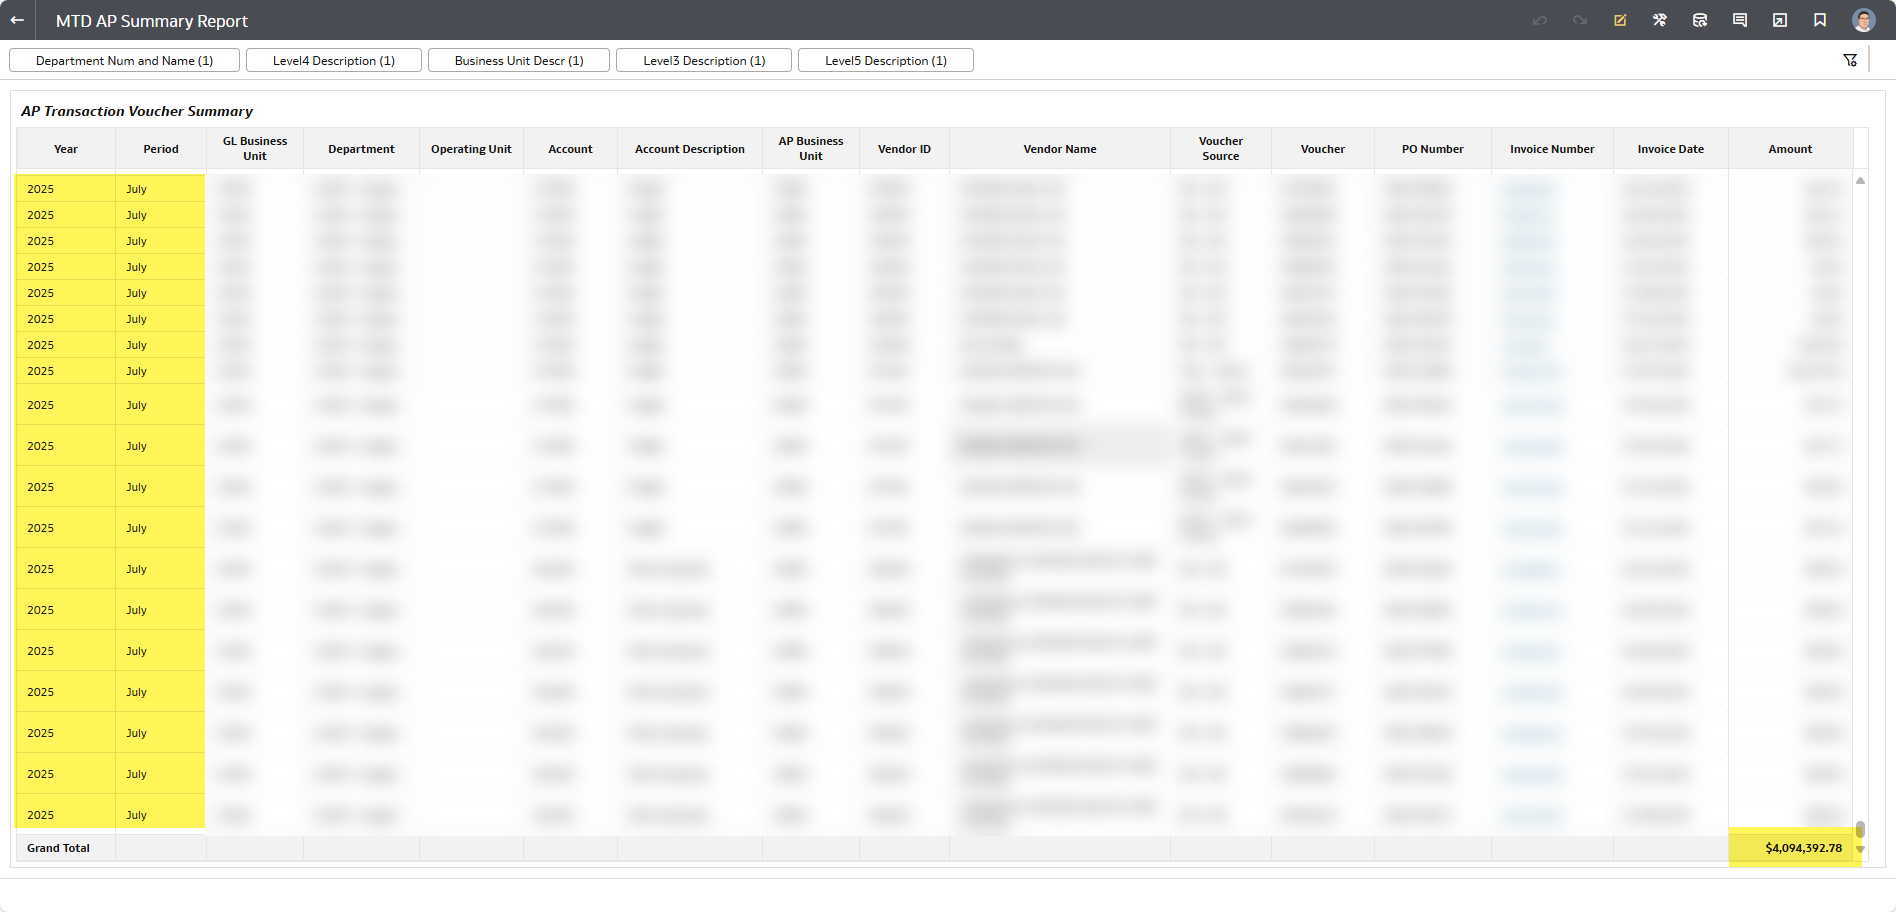This screenshot has width=1896, height=912.
Task: Click the bookmark icon
Action: pyautogui.click(x=1820, y=20)
